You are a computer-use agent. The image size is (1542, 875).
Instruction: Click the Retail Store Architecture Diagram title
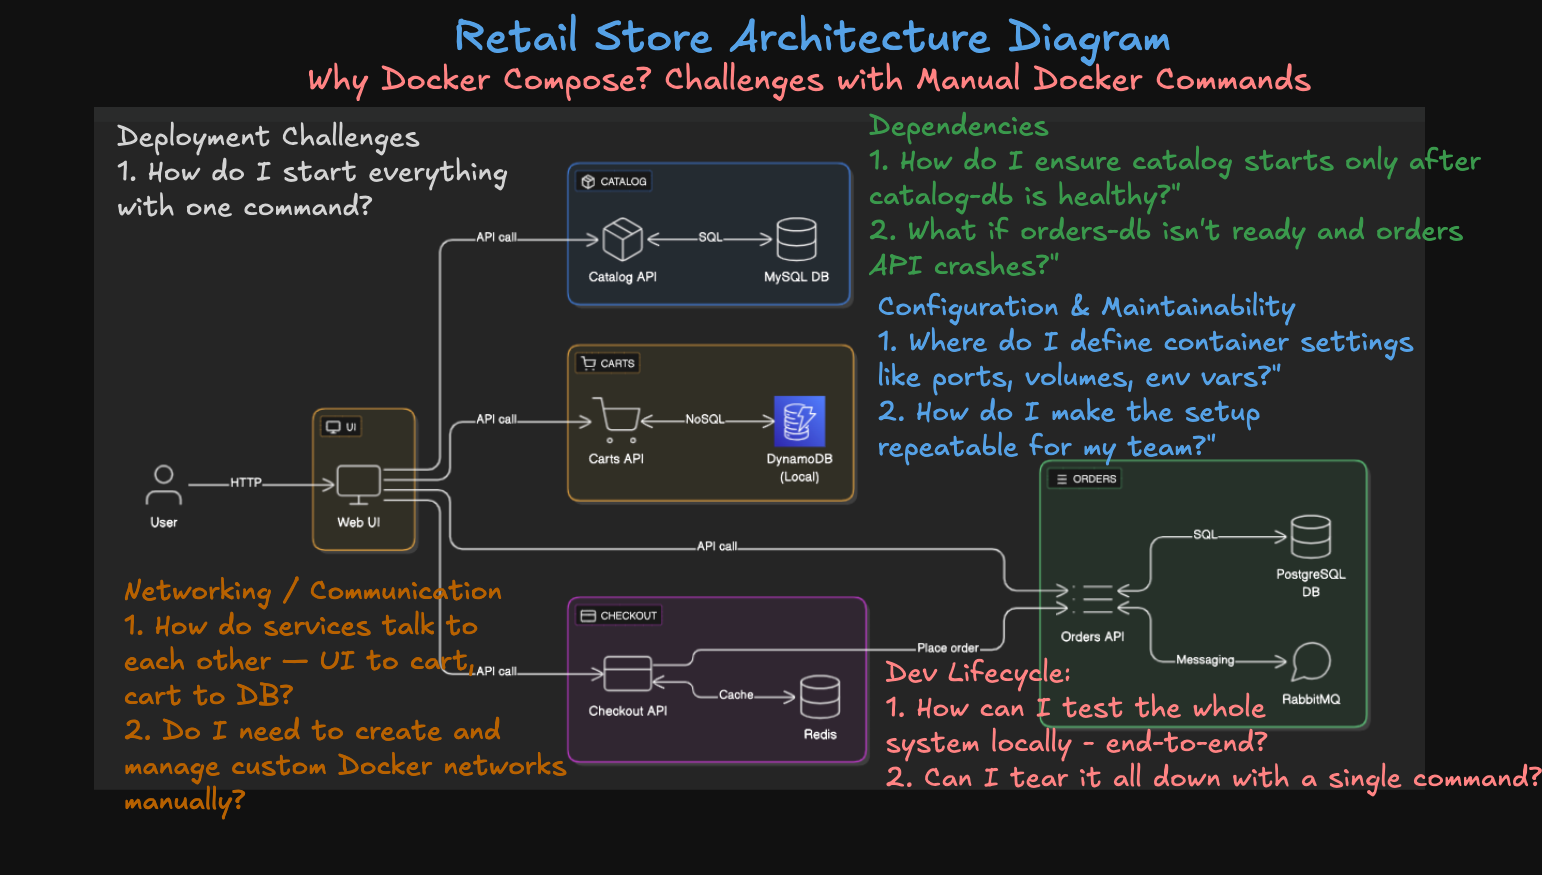pyautogui.click(x=811, y=37)
